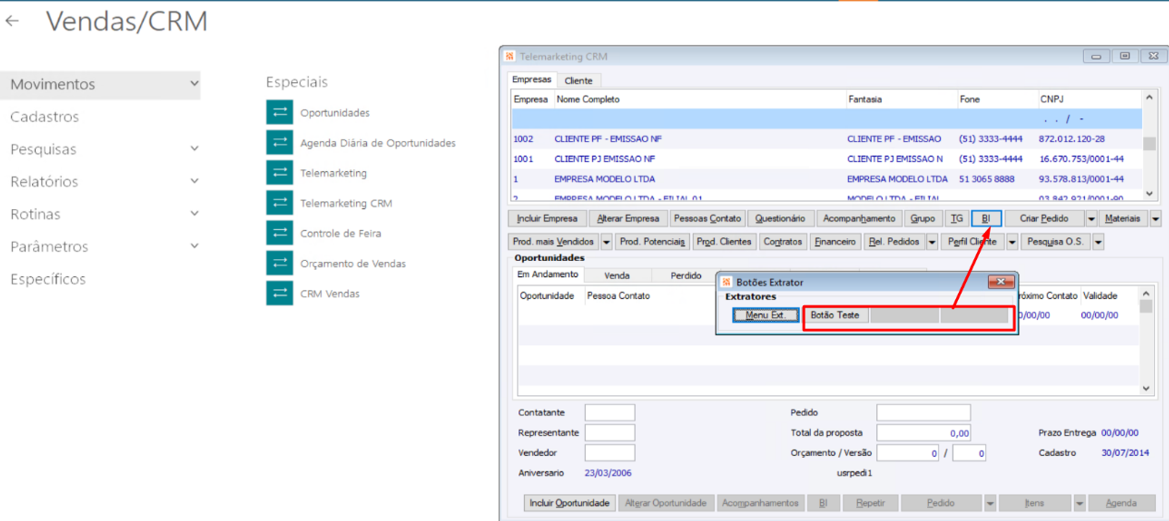Click the Total da proposta field

coord(924,432)
